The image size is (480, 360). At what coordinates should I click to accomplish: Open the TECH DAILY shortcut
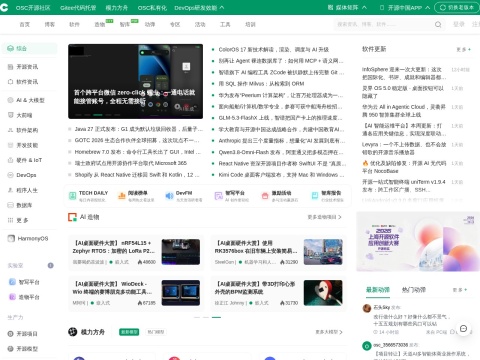(x=88, y=196)
